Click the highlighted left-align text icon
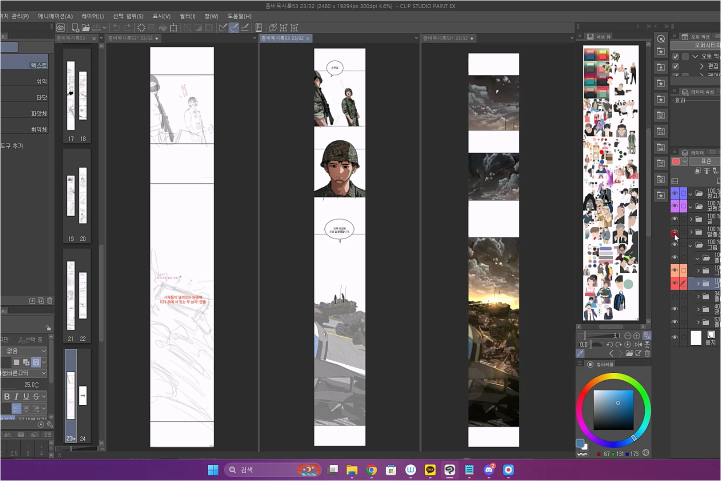This screenshot has width=721, height=481. coord(16,408)
